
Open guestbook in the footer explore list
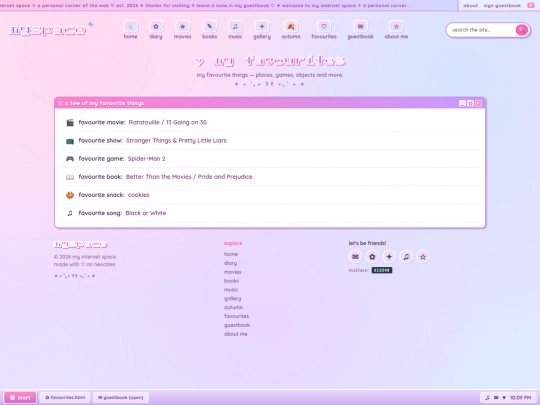[x=237, y=325]
